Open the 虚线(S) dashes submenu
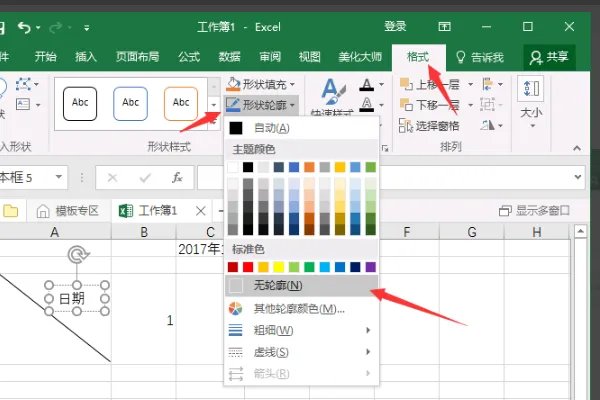This screenshot has height=400, width=600. [301, 352]
